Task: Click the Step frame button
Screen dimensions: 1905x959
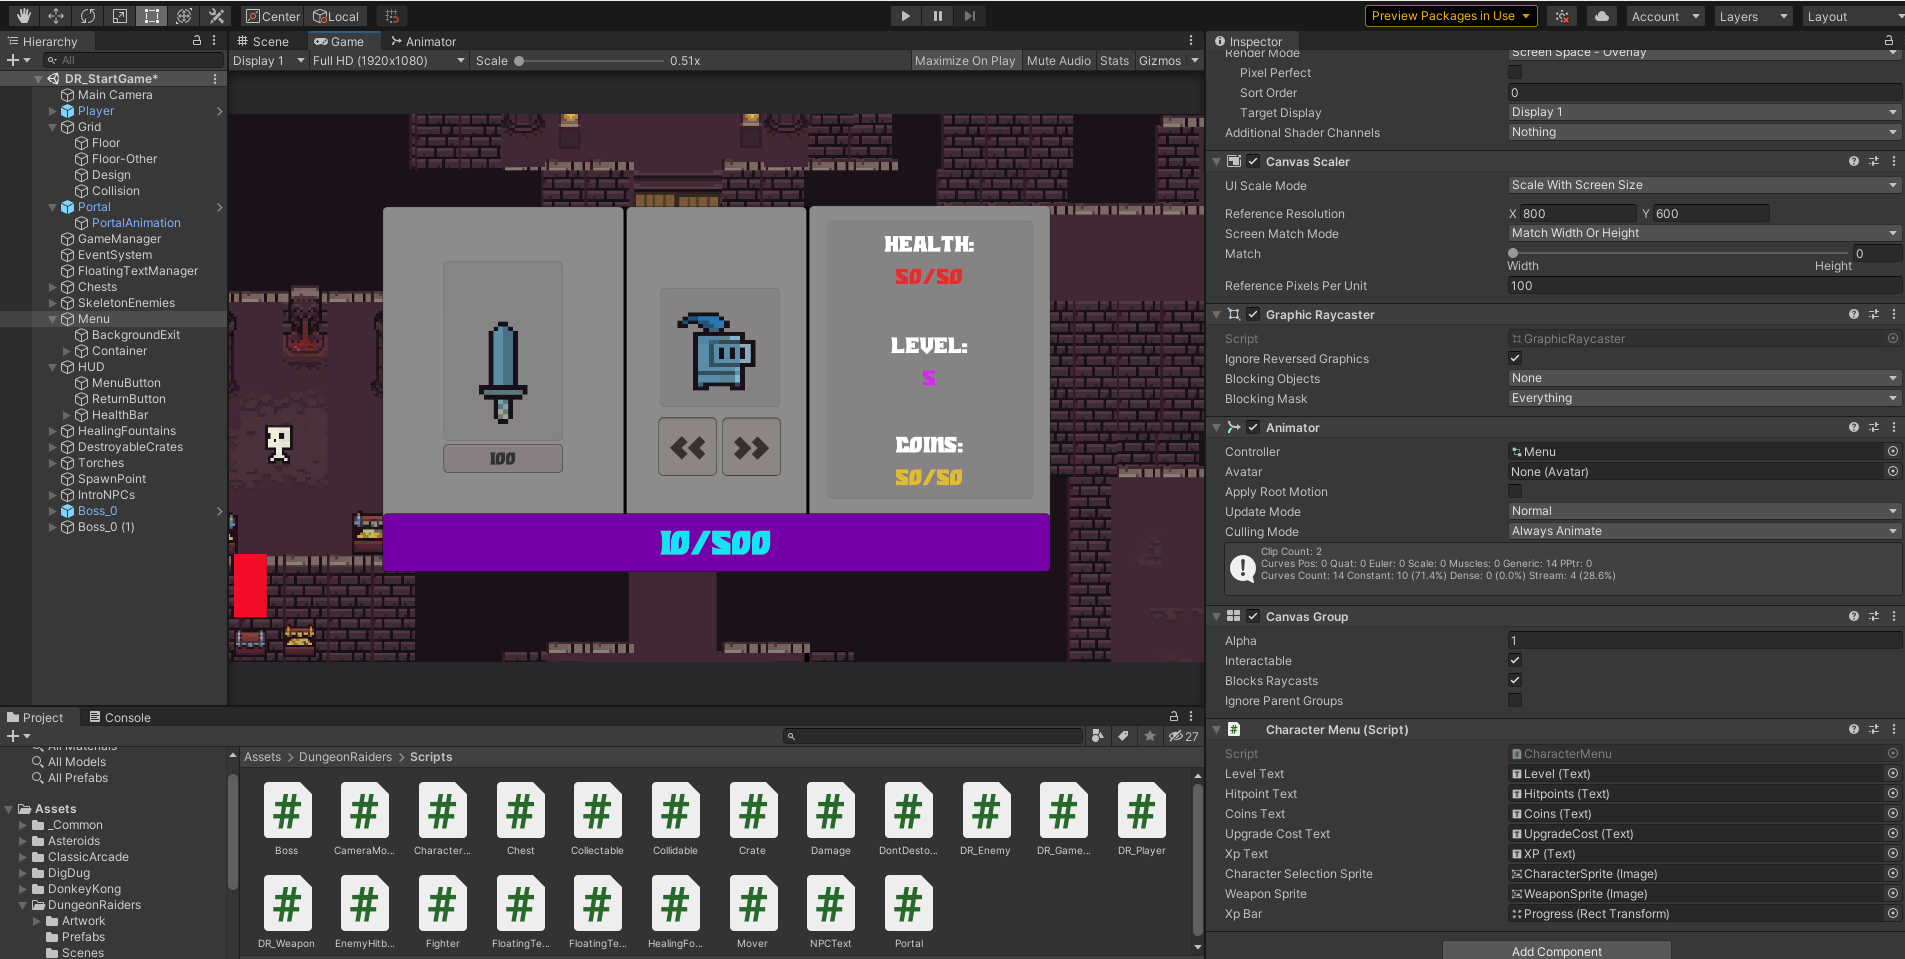Action: coord(969,16)
